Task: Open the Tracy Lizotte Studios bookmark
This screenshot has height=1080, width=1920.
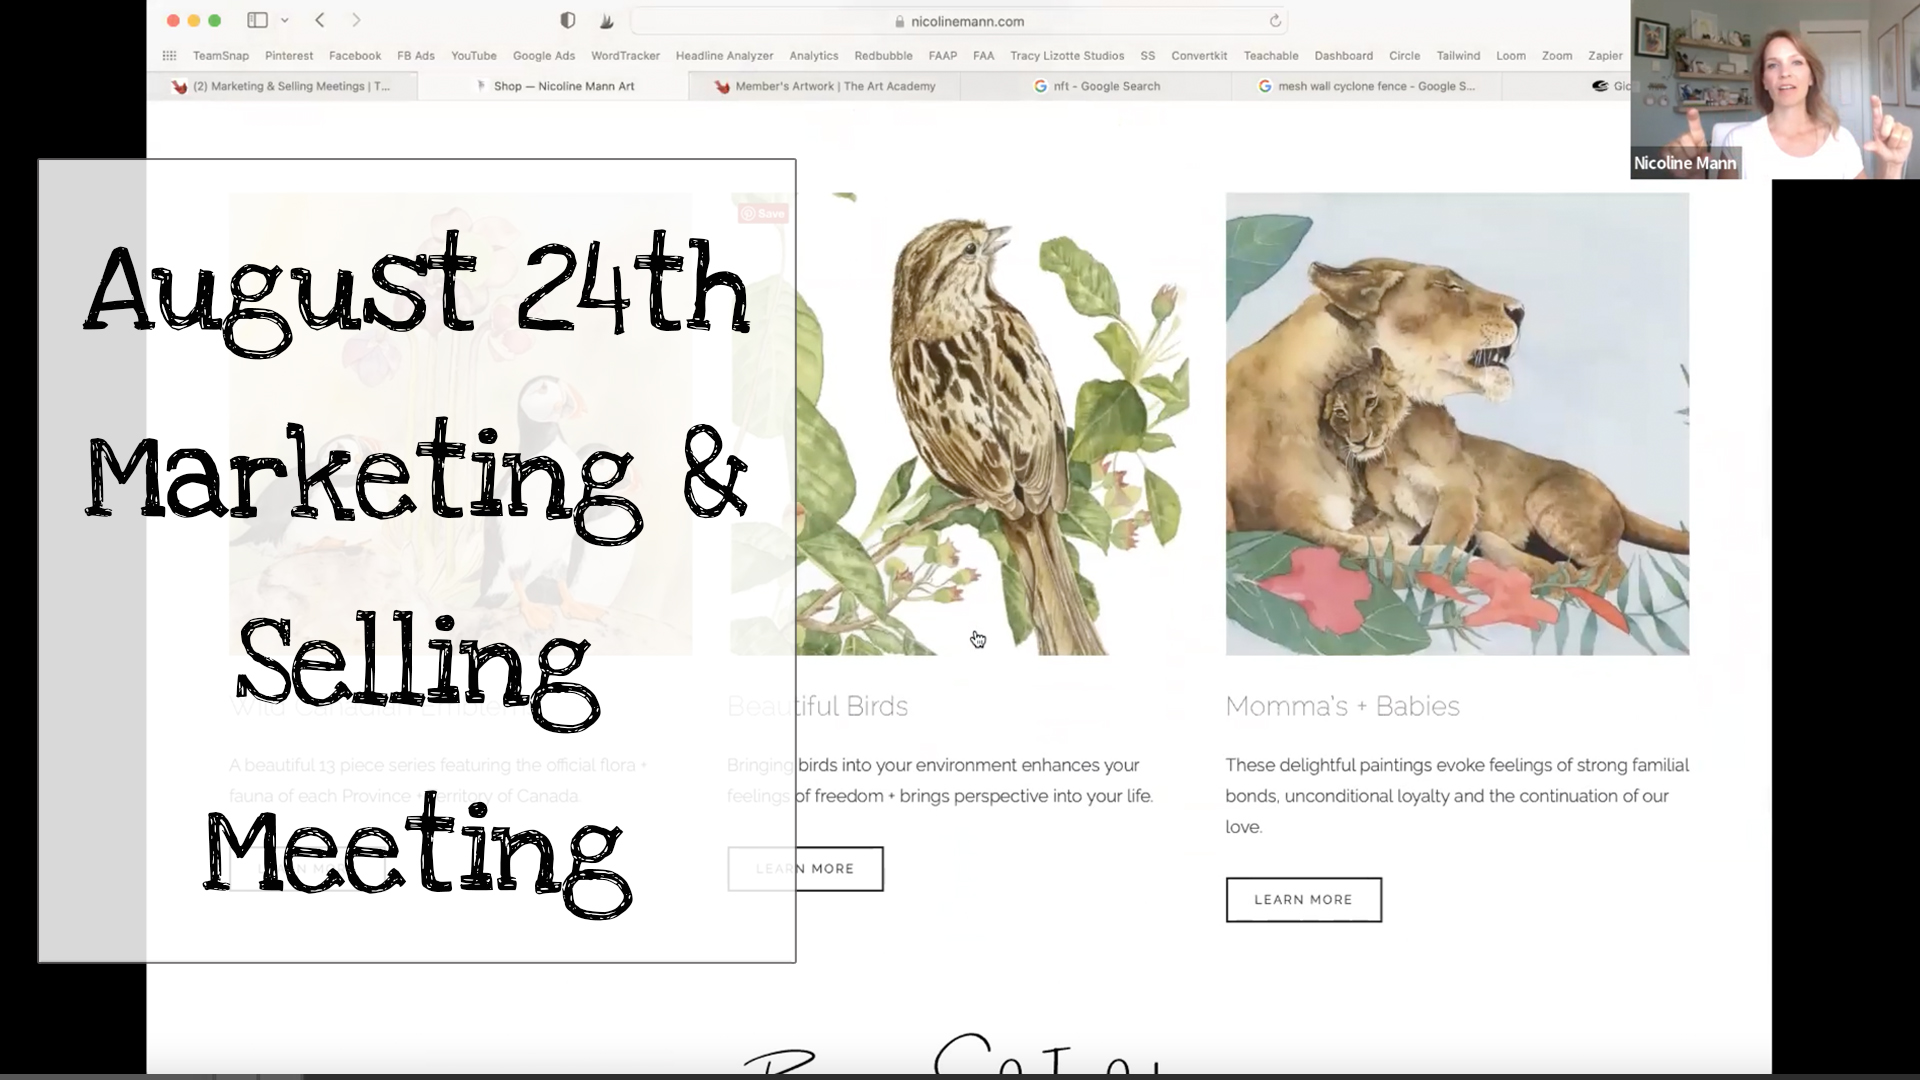Action: click(x=1067, y=56)
